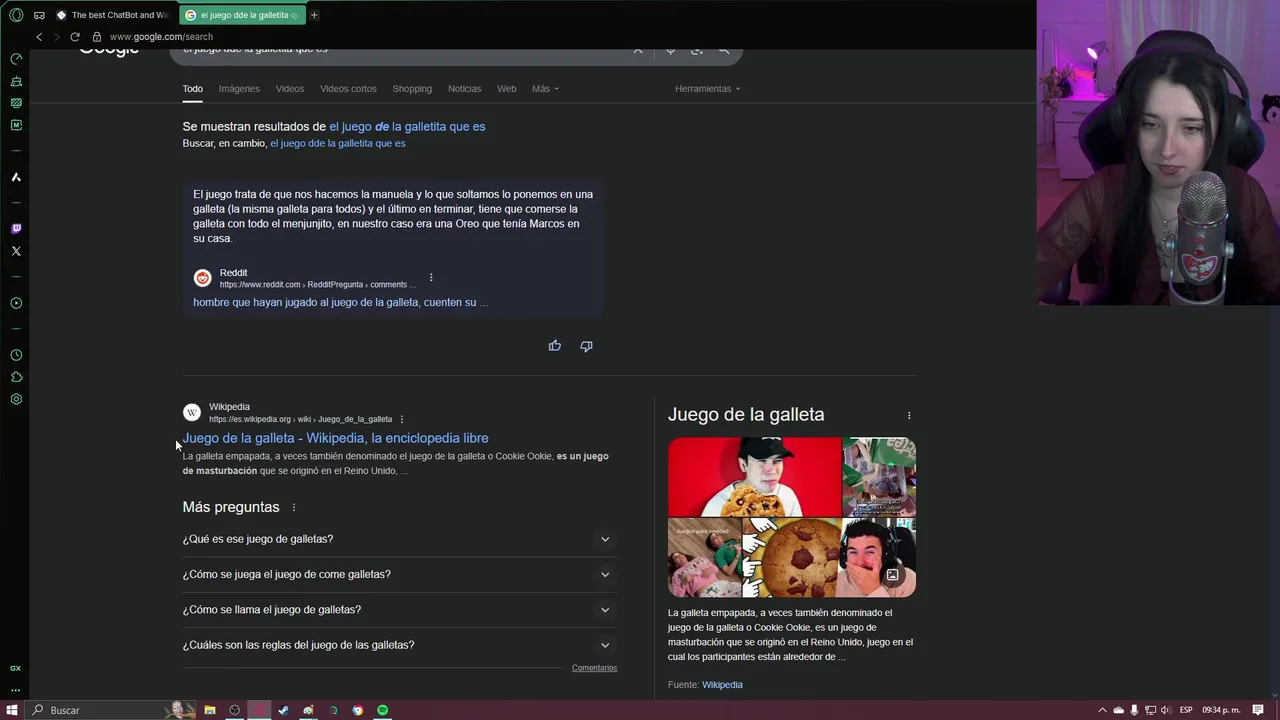Open File Explorer from the taskbar

pos(210,710)
